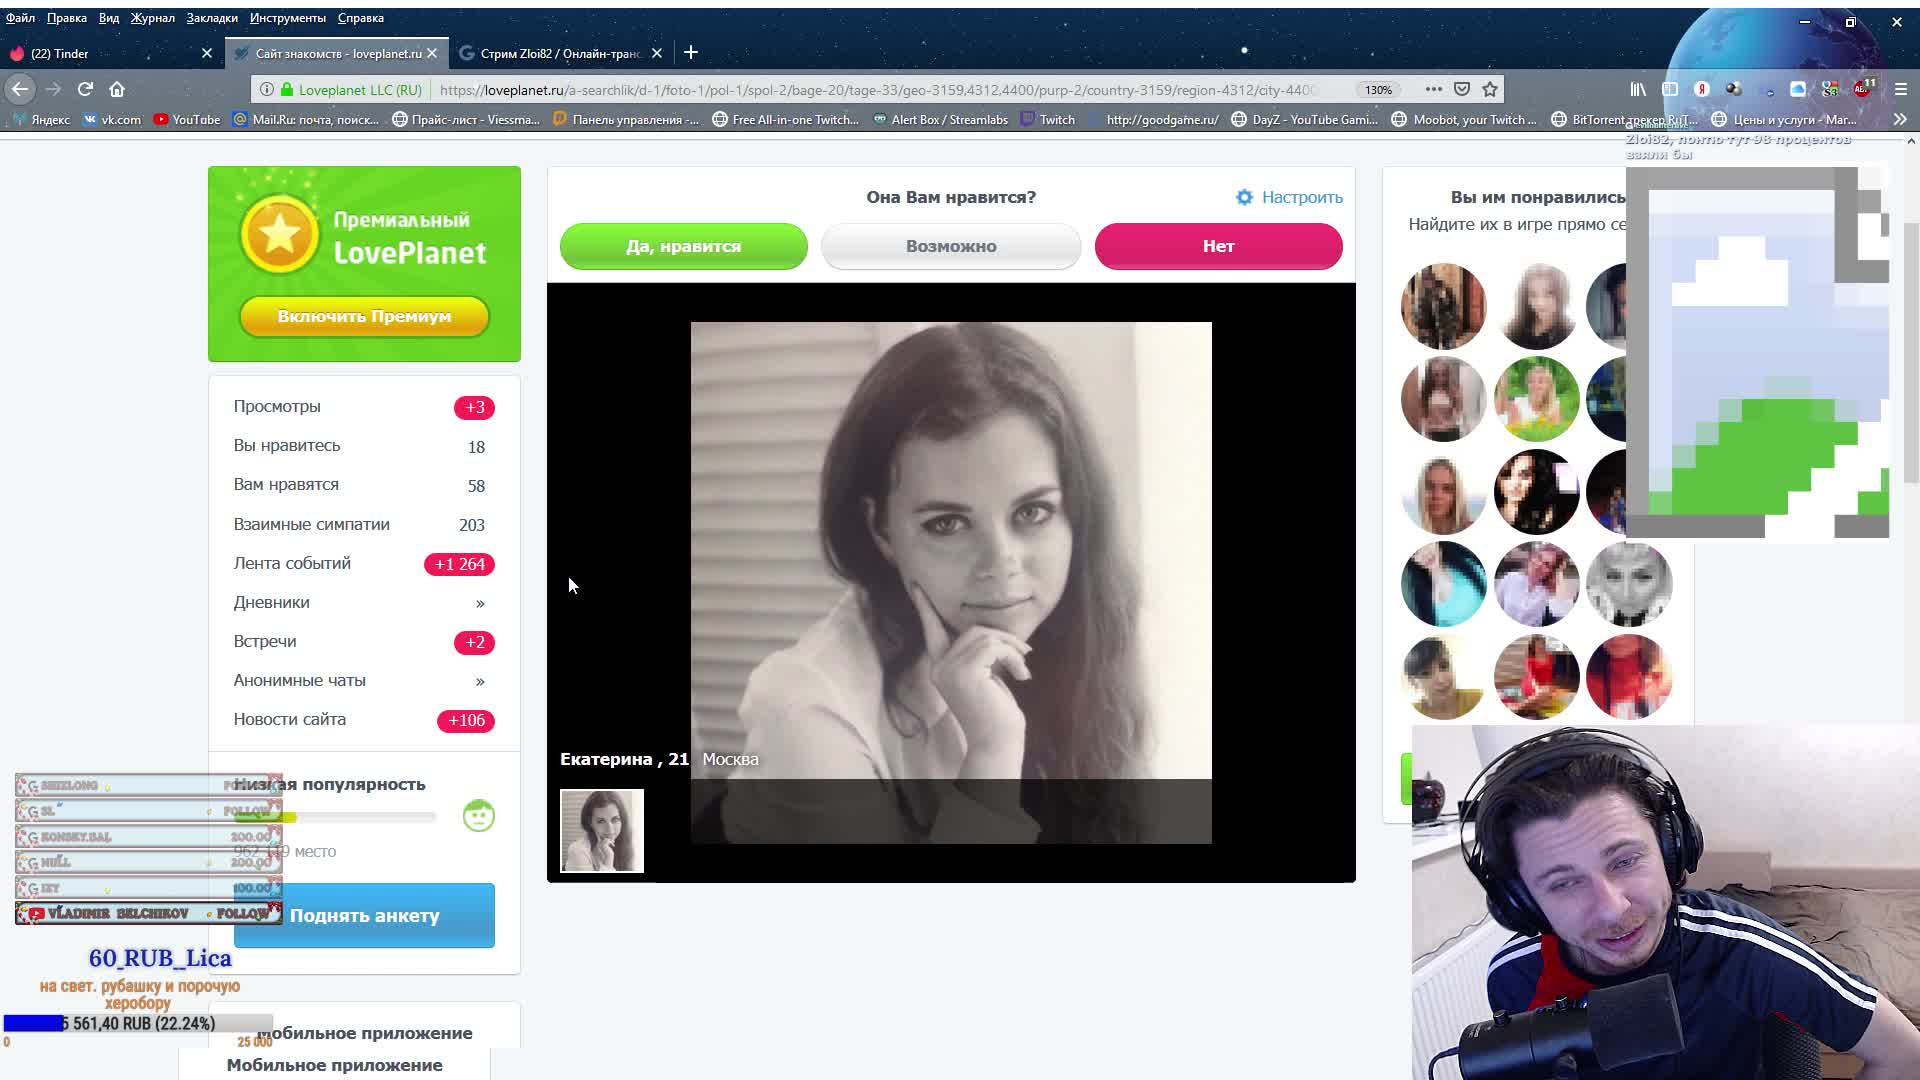Click the Включить Премиум button
Image resolution: width=1920 pixels, height=1080 pixels.
point(364,316)
